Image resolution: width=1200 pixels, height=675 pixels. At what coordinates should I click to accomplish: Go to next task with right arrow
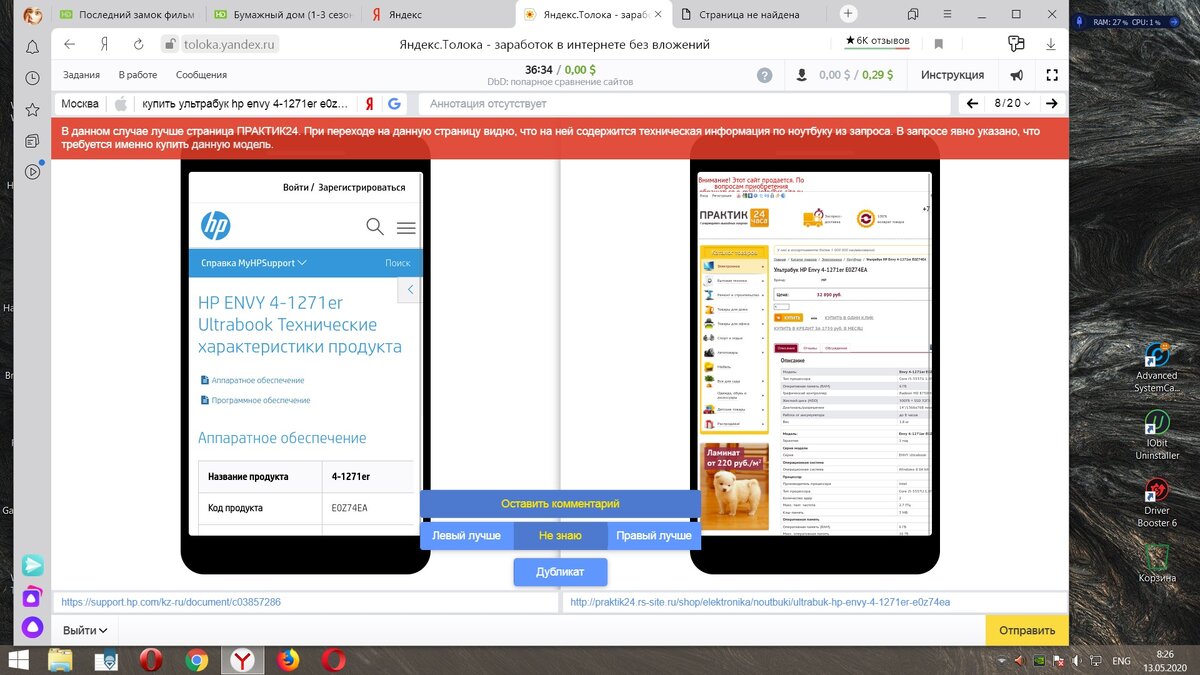(x=1050, y=104)
